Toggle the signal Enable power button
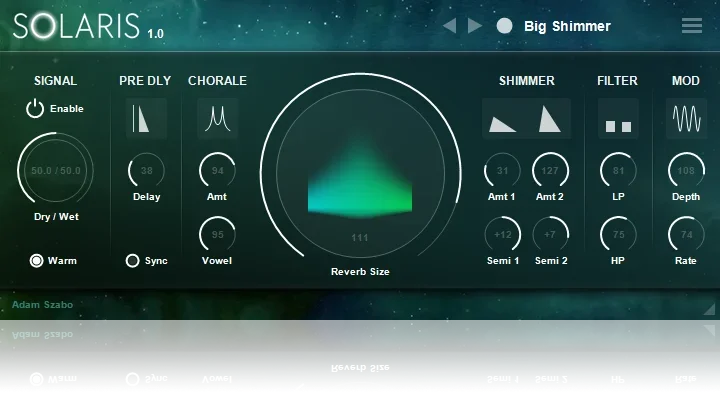Viewport: 720px width, 410px height. click(36, 109)
